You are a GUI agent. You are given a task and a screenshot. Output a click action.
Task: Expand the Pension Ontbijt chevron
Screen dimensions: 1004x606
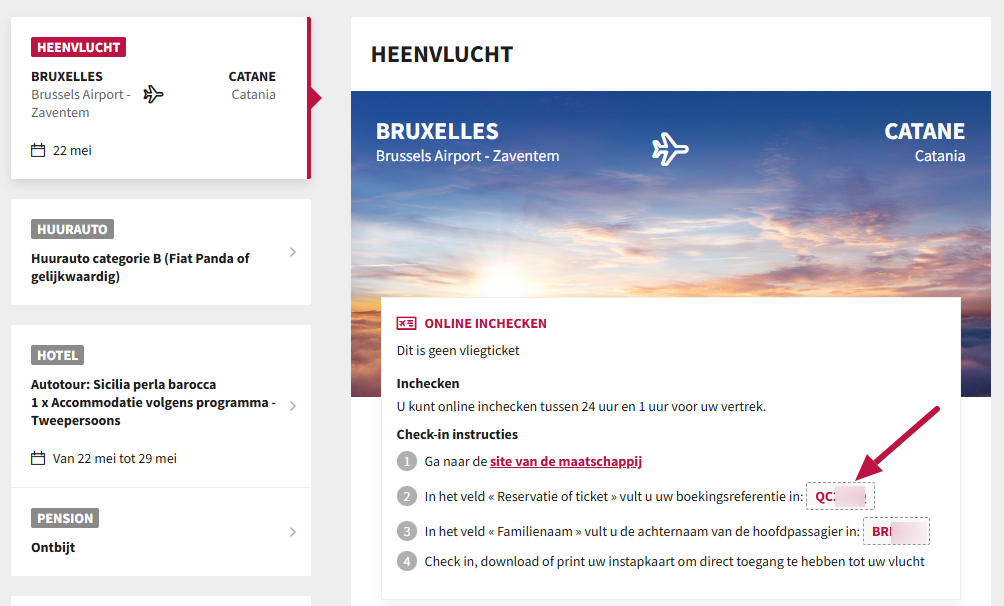coord(293,532)
